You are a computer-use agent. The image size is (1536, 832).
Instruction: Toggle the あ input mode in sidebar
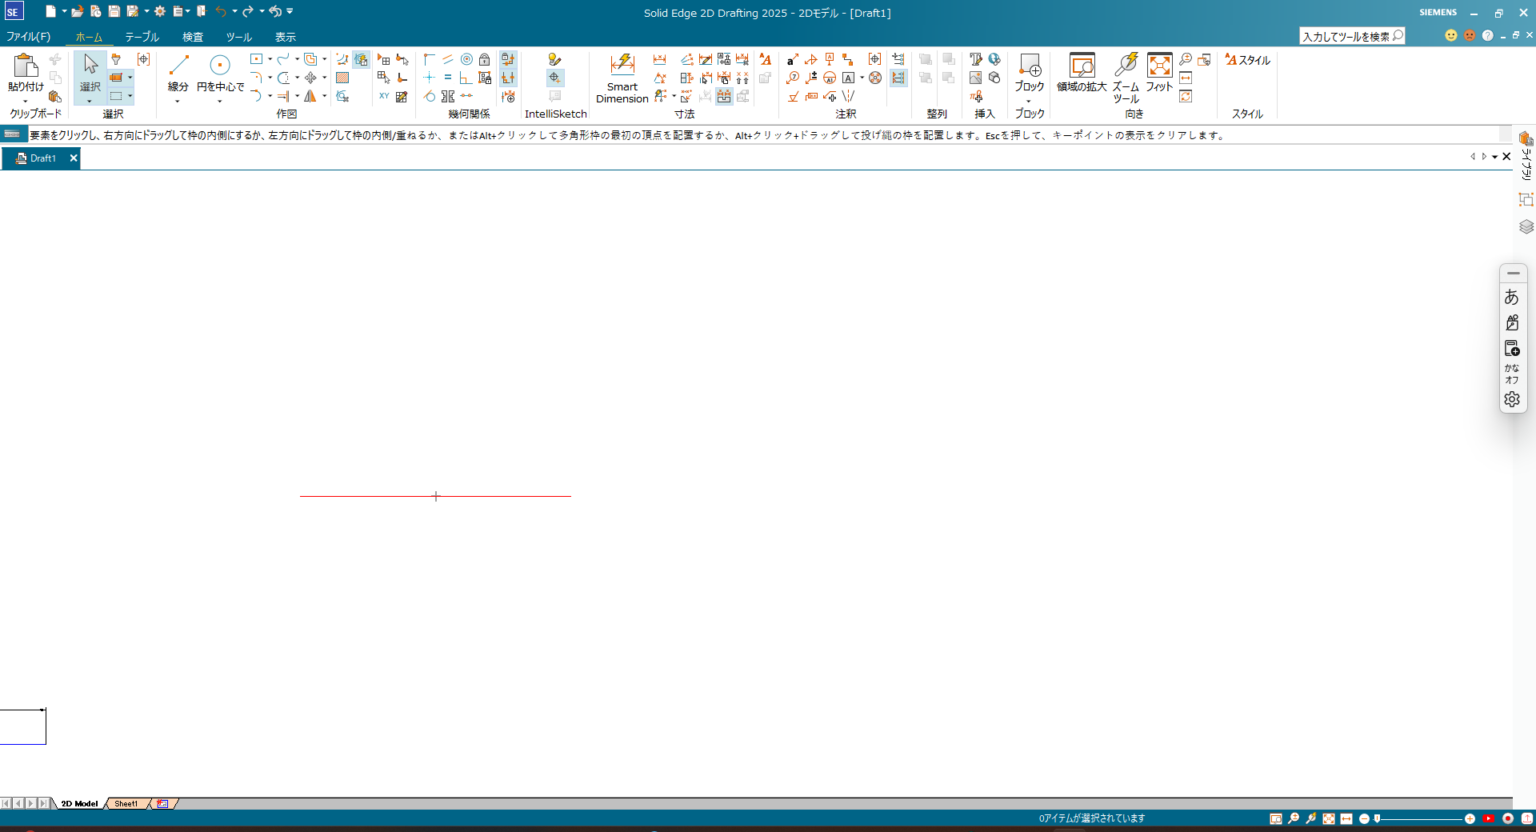pos(1512,297)
